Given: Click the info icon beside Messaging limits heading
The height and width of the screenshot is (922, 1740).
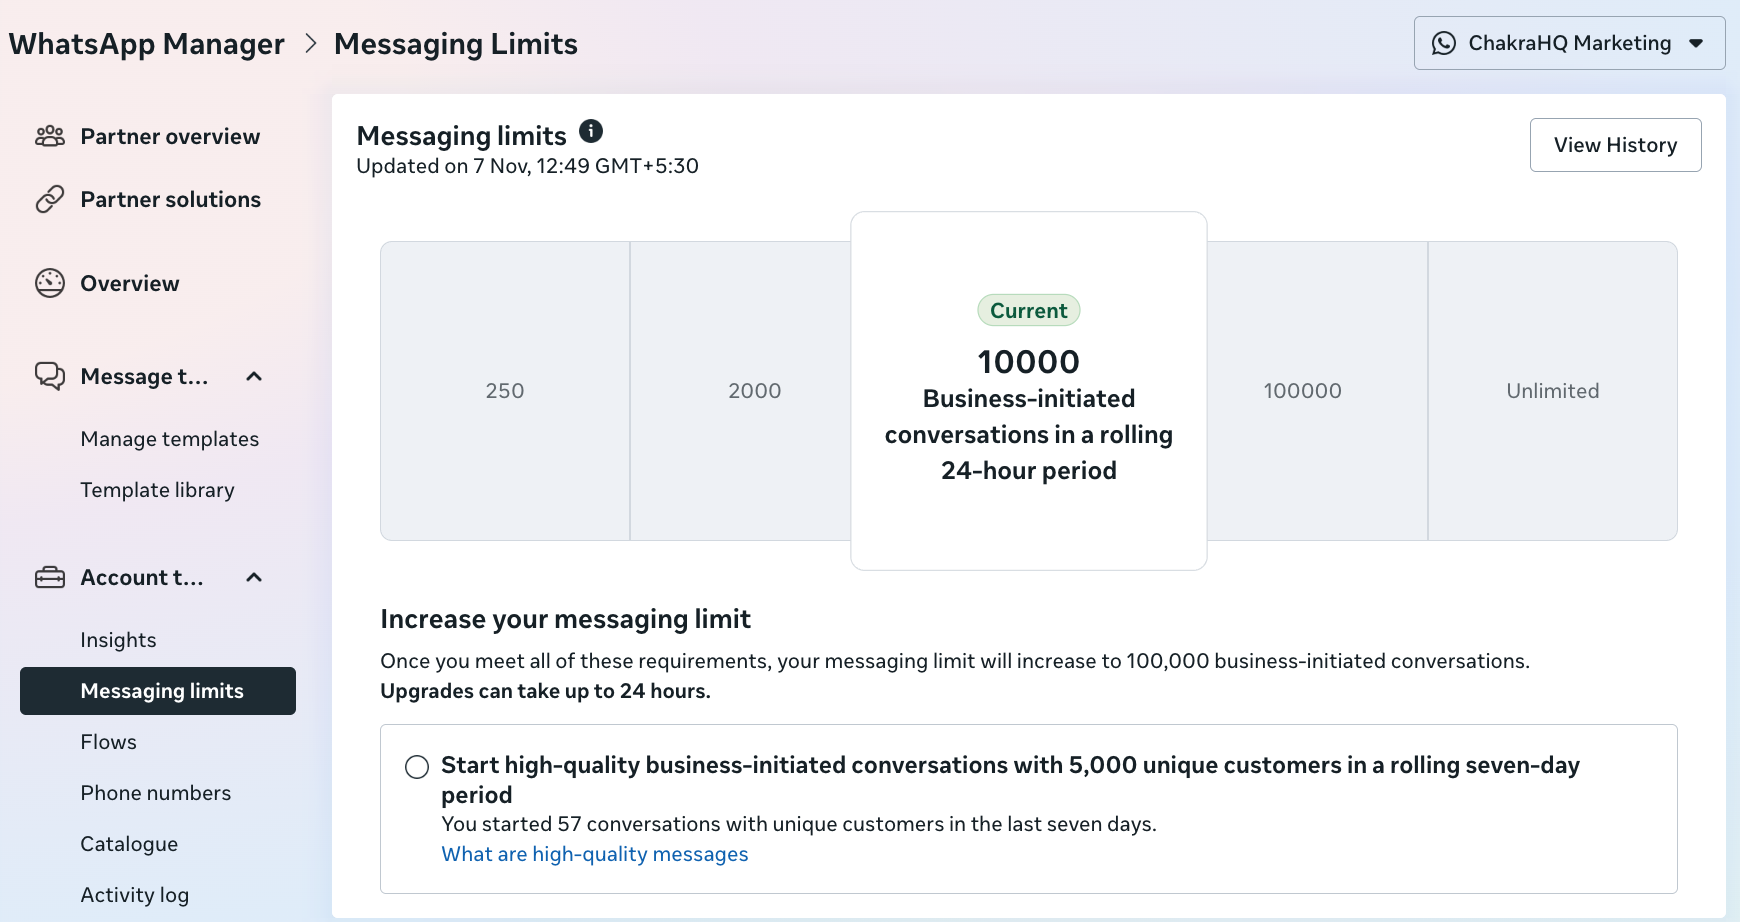Looking at the screenshot, I should [590, 130].
